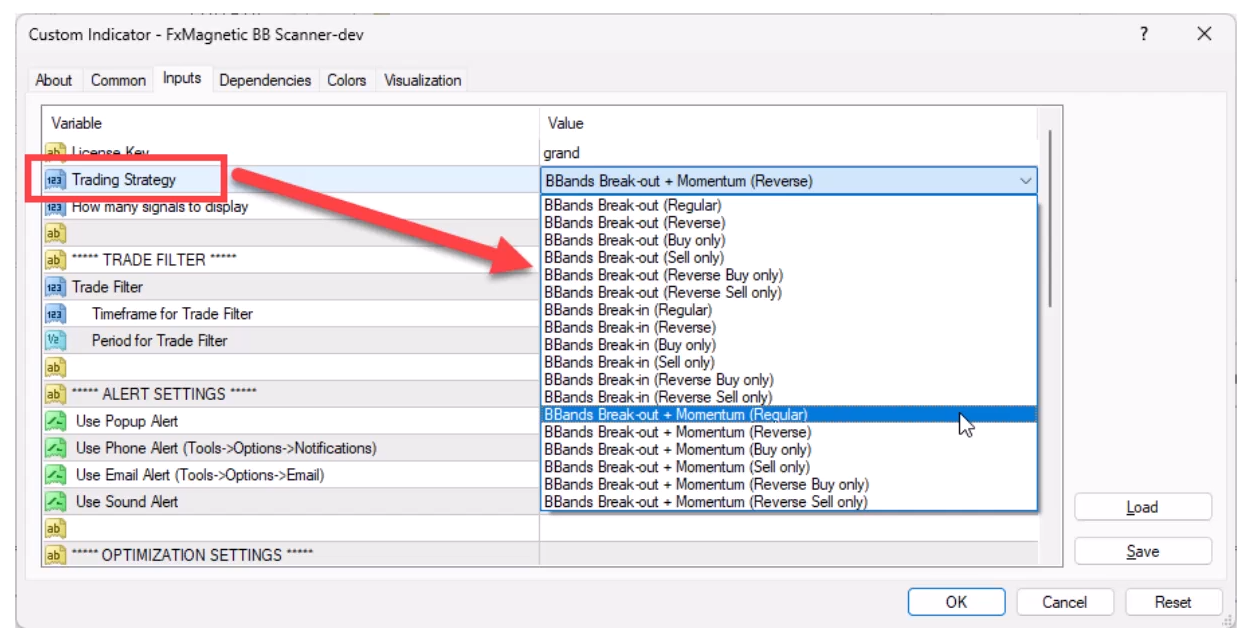Select the ***** OPTIMIZATION SETTINGS ***** row text
This screenshot has width=1251, height=642.
pos(192,555)
